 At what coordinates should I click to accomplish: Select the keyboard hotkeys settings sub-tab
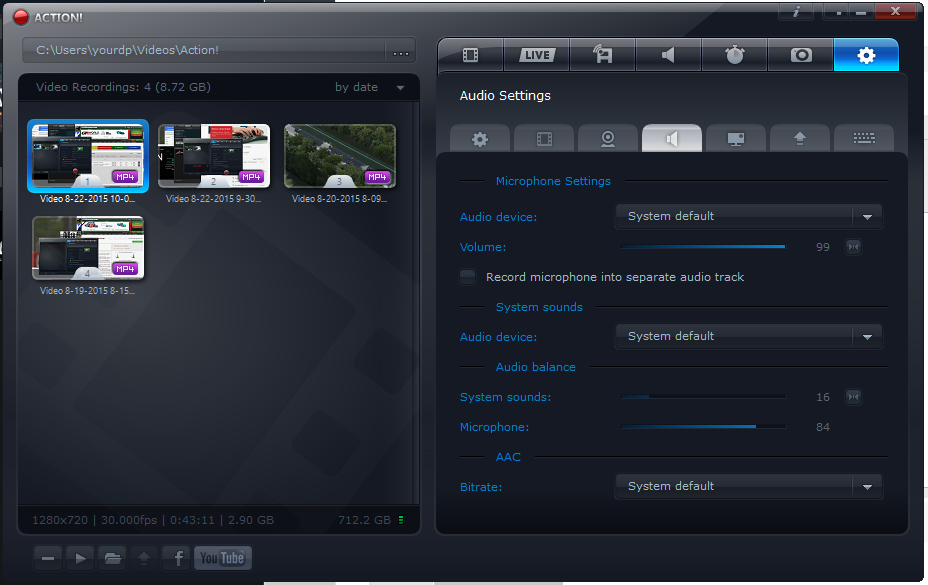click(864, 139)
